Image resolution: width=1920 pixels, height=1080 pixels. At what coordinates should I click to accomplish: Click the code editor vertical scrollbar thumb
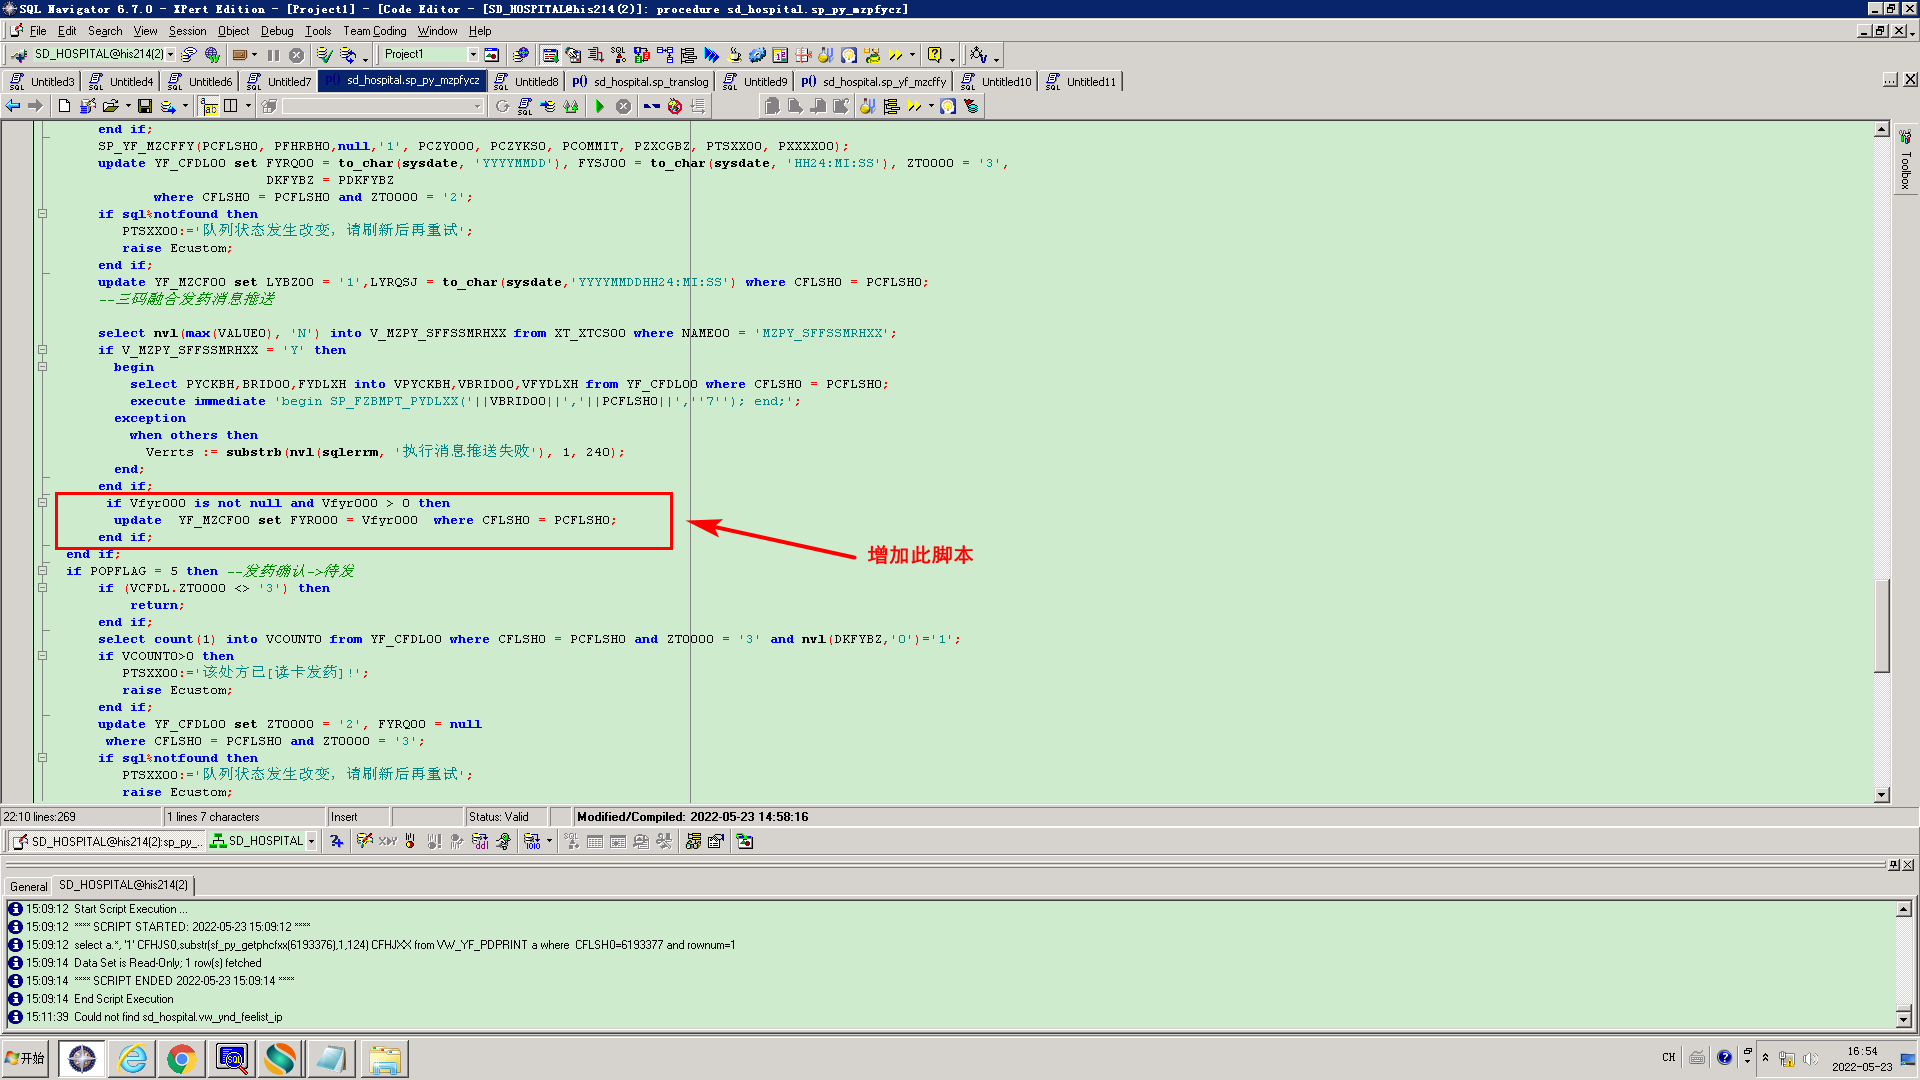click(x=1881, y=625)
